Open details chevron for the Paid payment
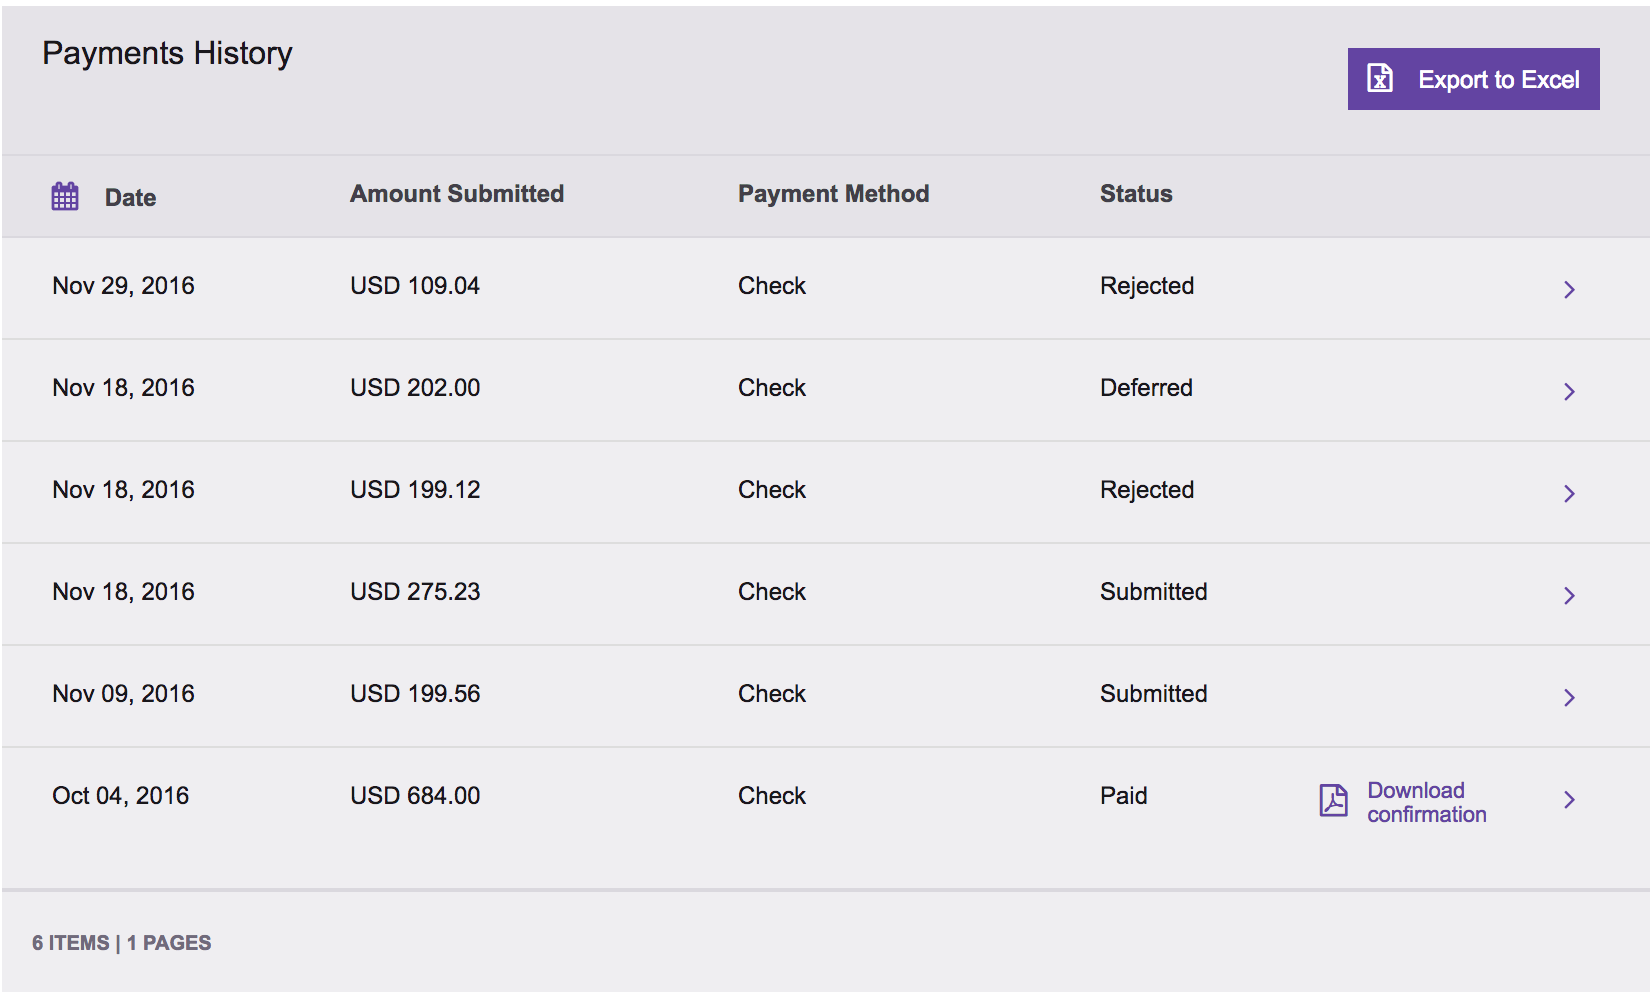 pyautogui.click(x=1569, y=799)
